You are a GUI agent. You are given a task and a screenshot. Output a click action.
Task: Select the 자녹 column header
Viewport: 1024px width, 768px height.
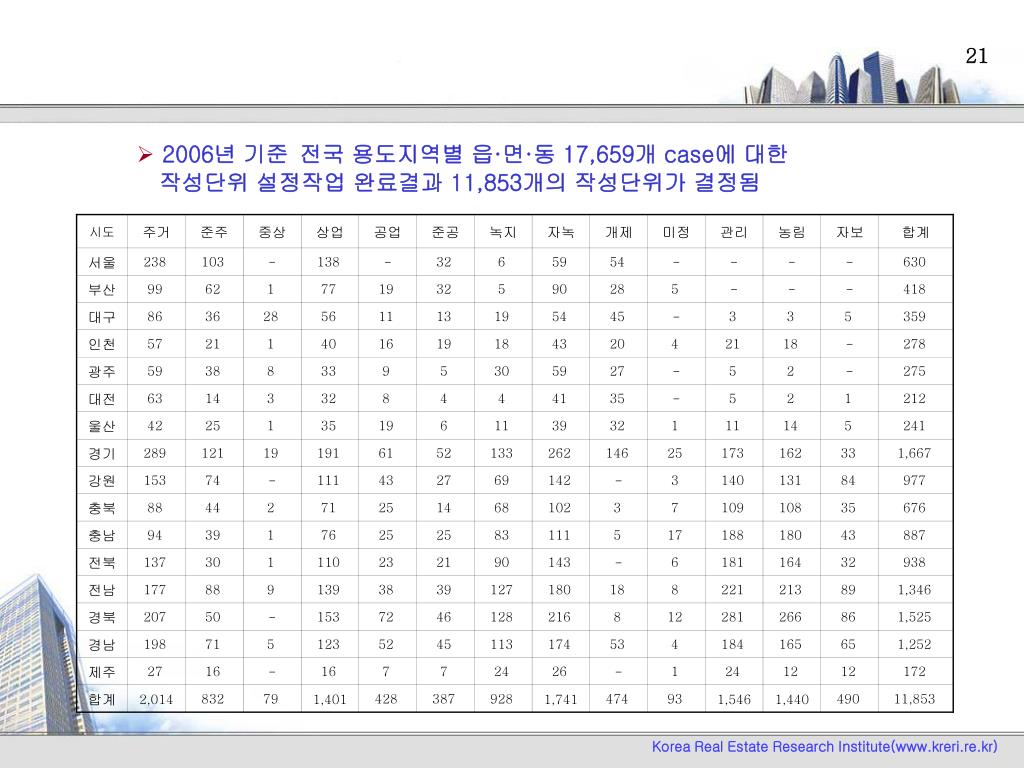[560, 232]
